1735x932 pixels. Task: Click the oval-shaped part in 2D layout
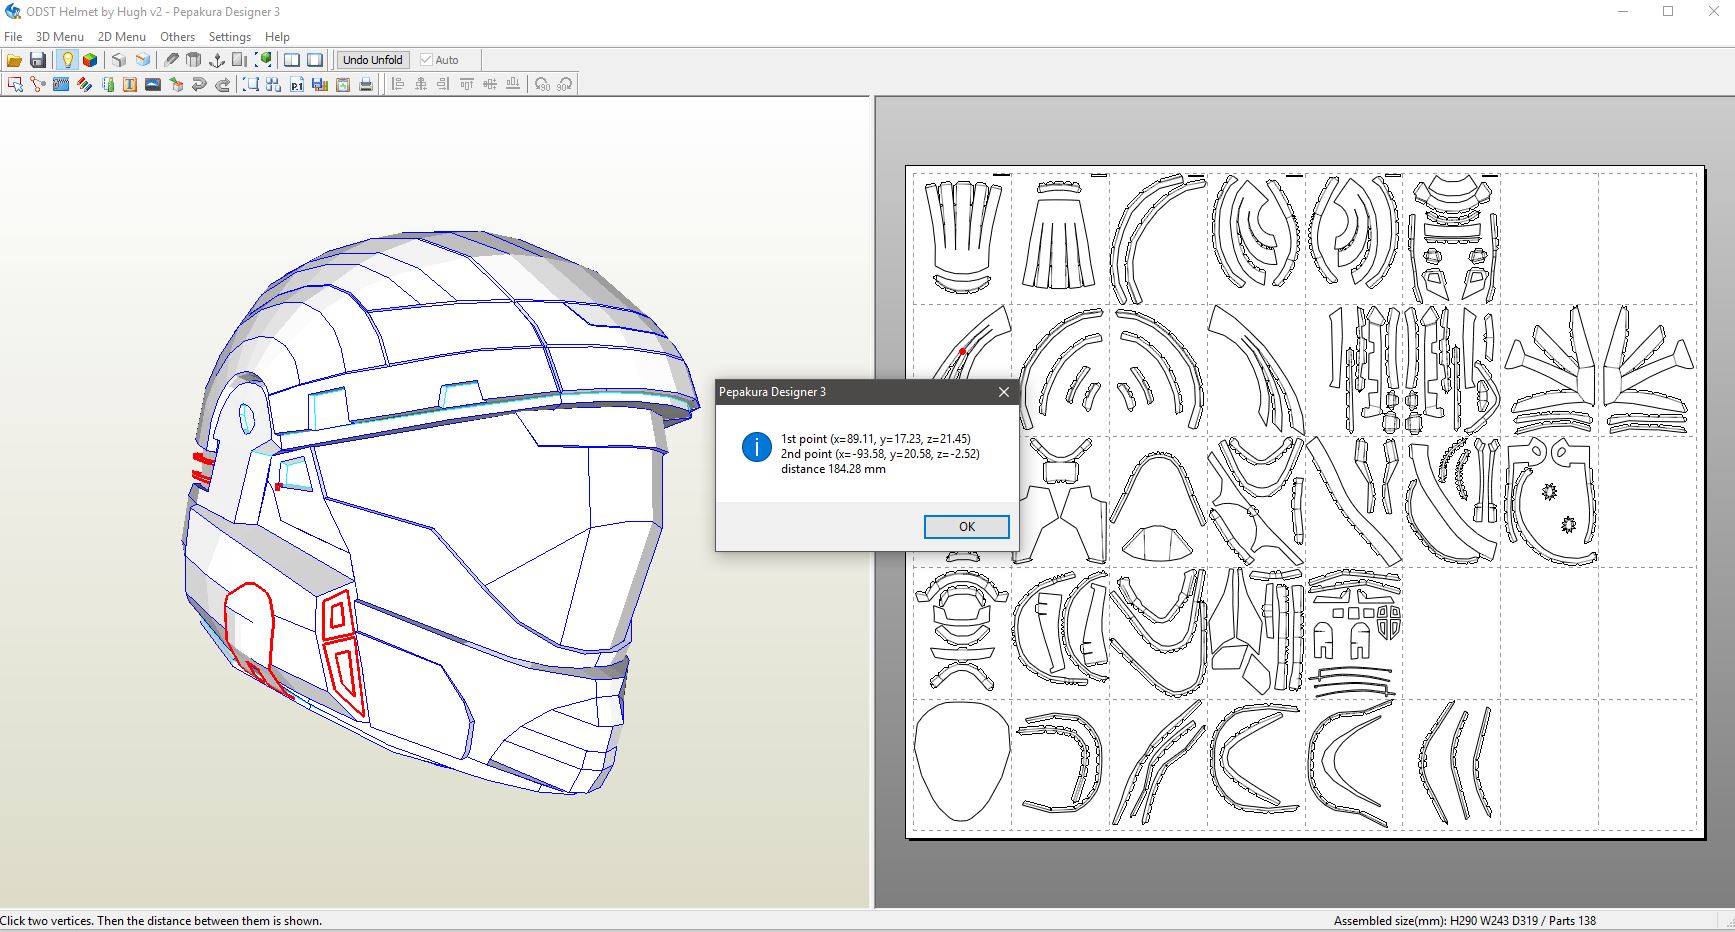point(962,762)
